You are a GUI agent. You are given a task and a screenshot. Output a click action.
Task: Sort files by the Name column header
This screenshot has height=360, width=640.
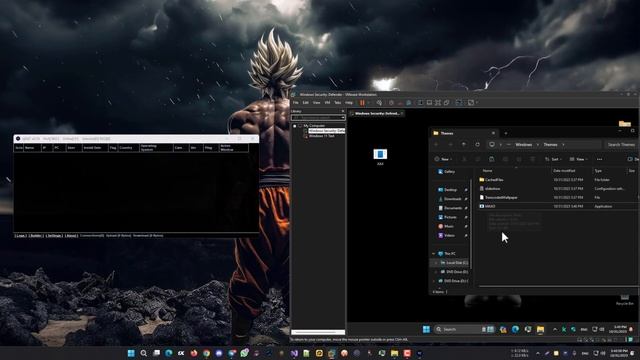coord(487,171)
